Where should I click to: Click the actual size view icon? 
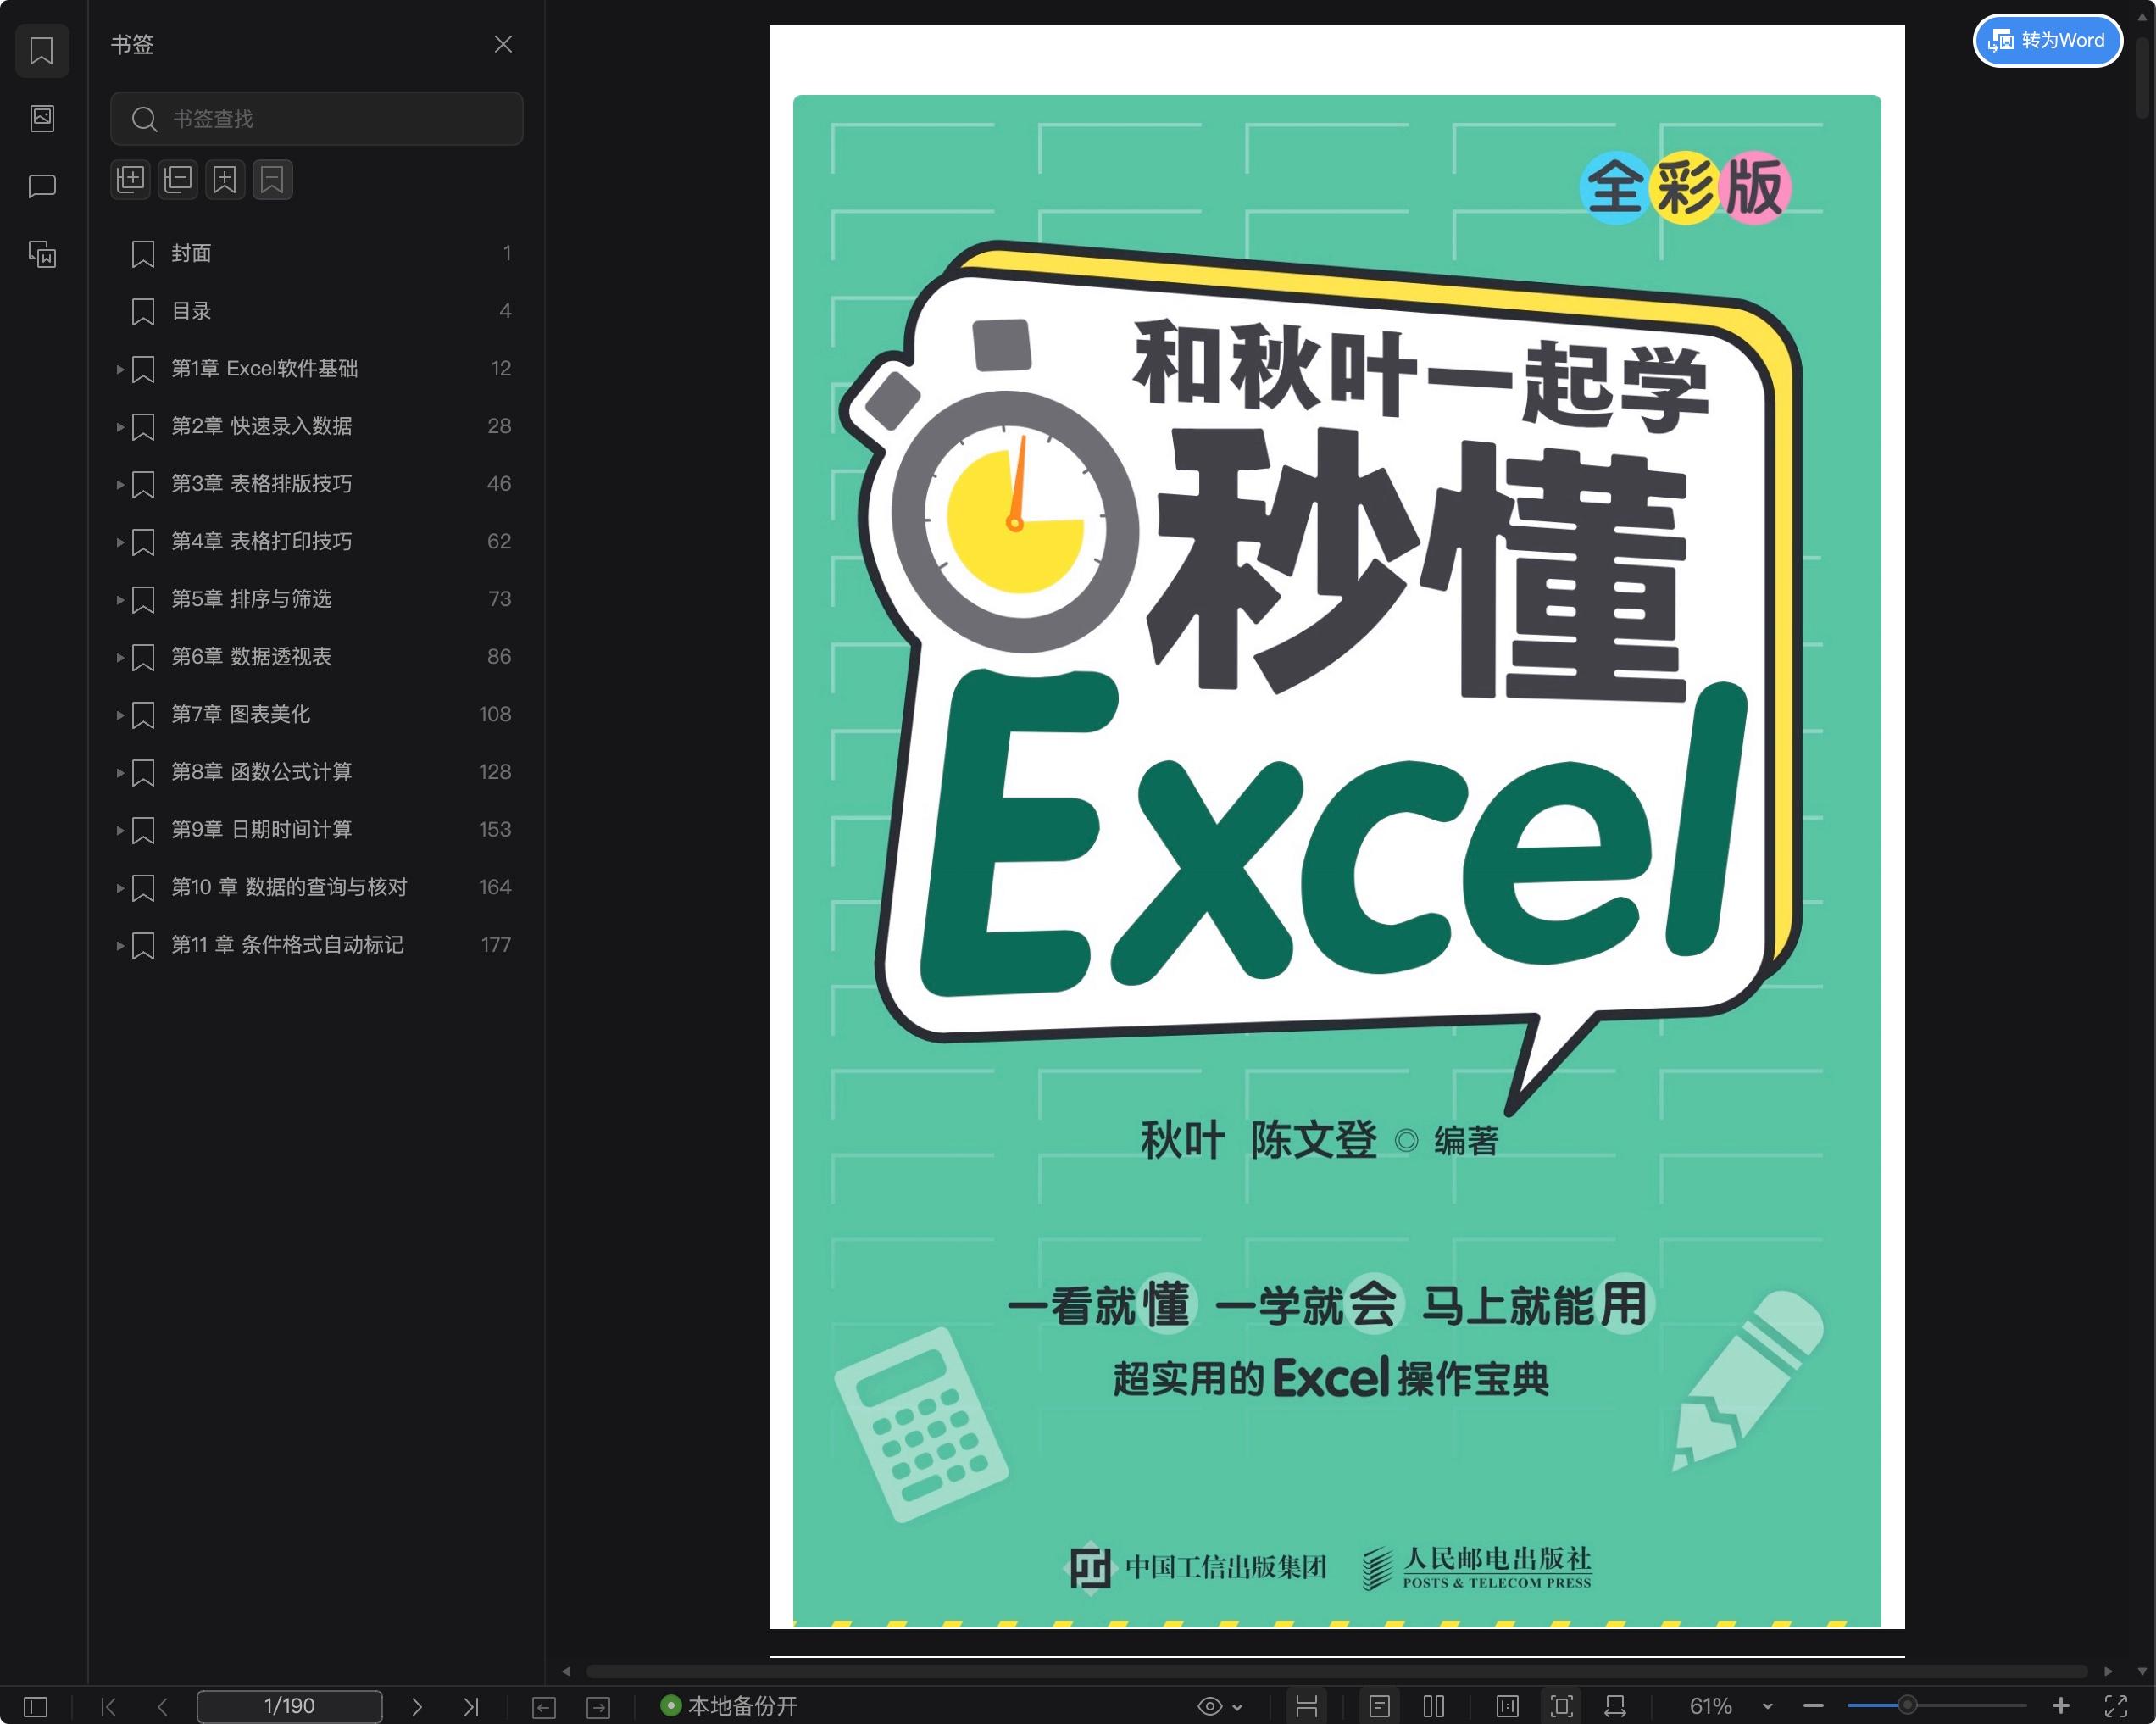pos(1507,1706)
